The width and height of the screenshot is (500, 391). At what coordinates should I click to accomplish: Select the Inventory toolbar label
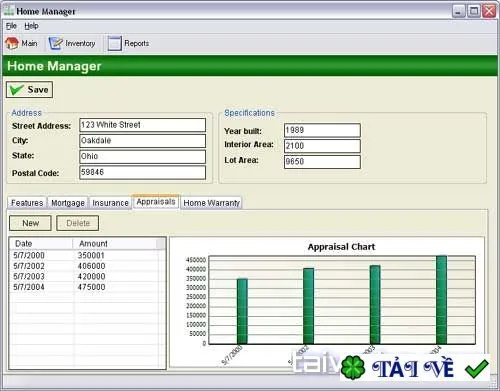click(x=80, y=43)
